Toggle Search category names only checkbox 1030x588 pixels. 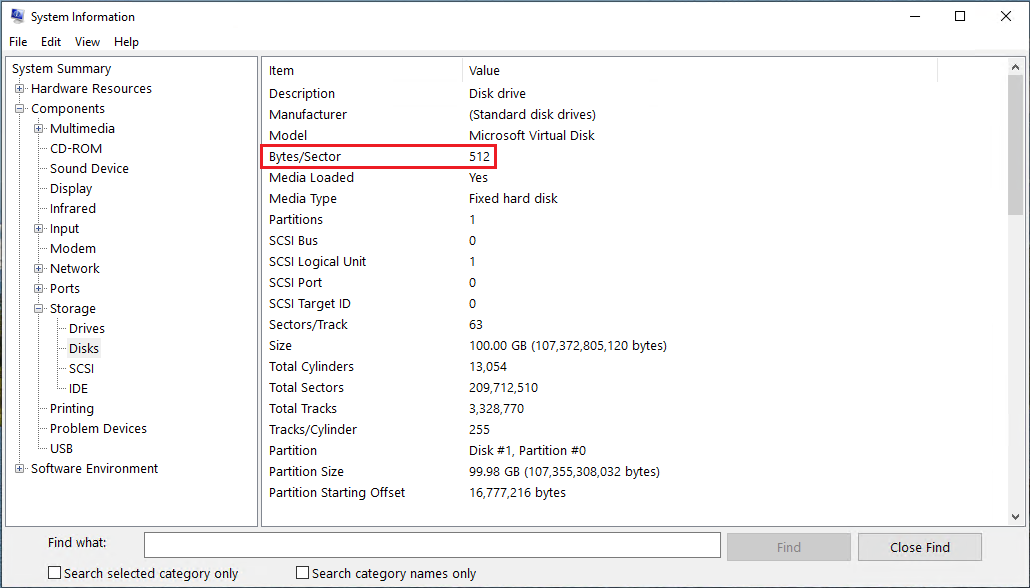(303, 573)
